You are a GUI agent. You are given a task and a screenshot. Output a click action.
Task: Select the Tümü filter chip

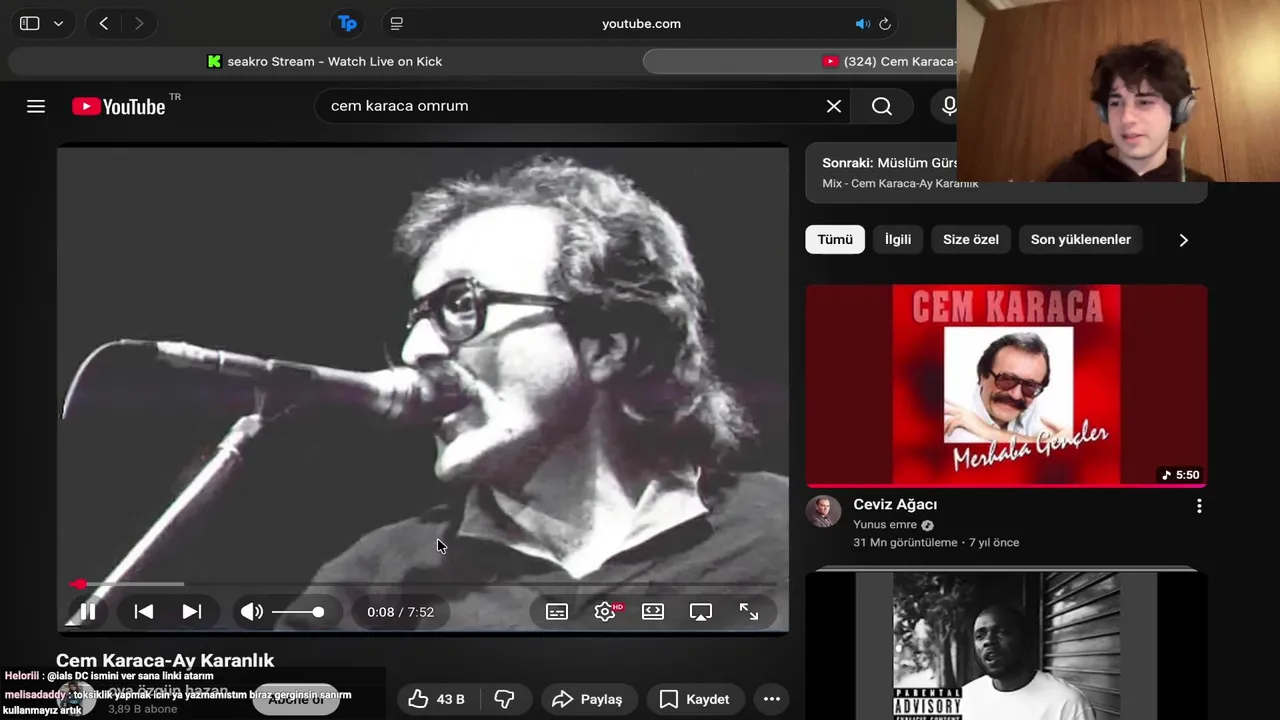point(835,239)
